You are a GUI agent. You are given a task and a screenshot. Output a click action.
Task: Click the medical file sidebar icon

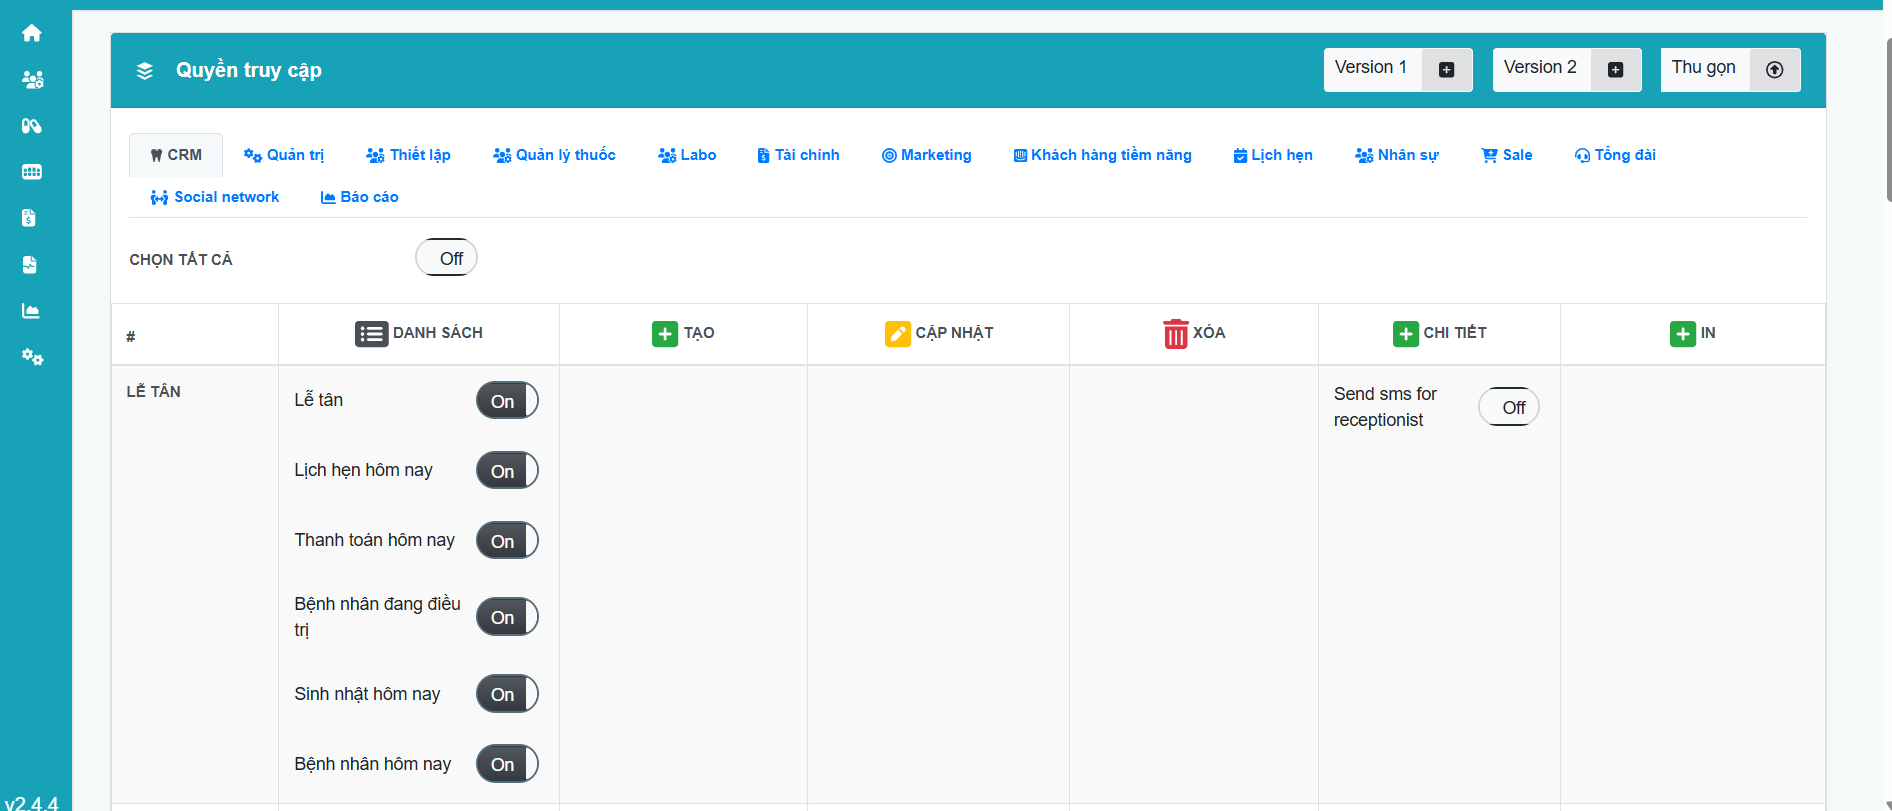(30, 265)
